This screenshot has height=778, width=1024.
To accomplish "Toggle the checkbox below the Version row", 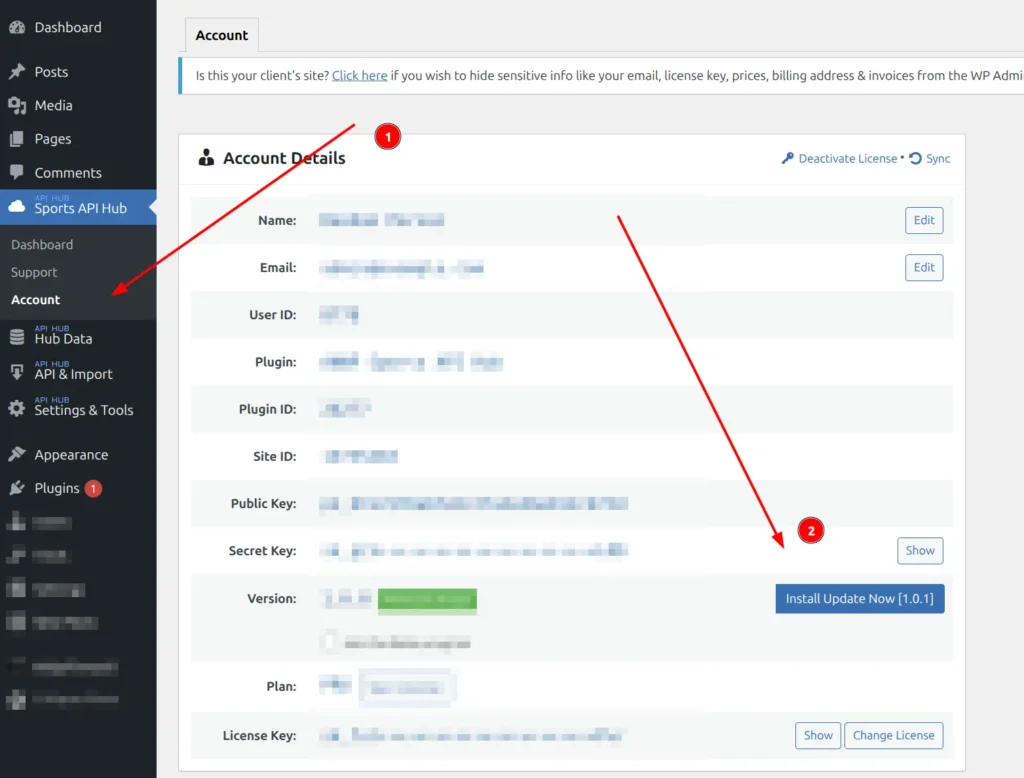I will point(330,641).
